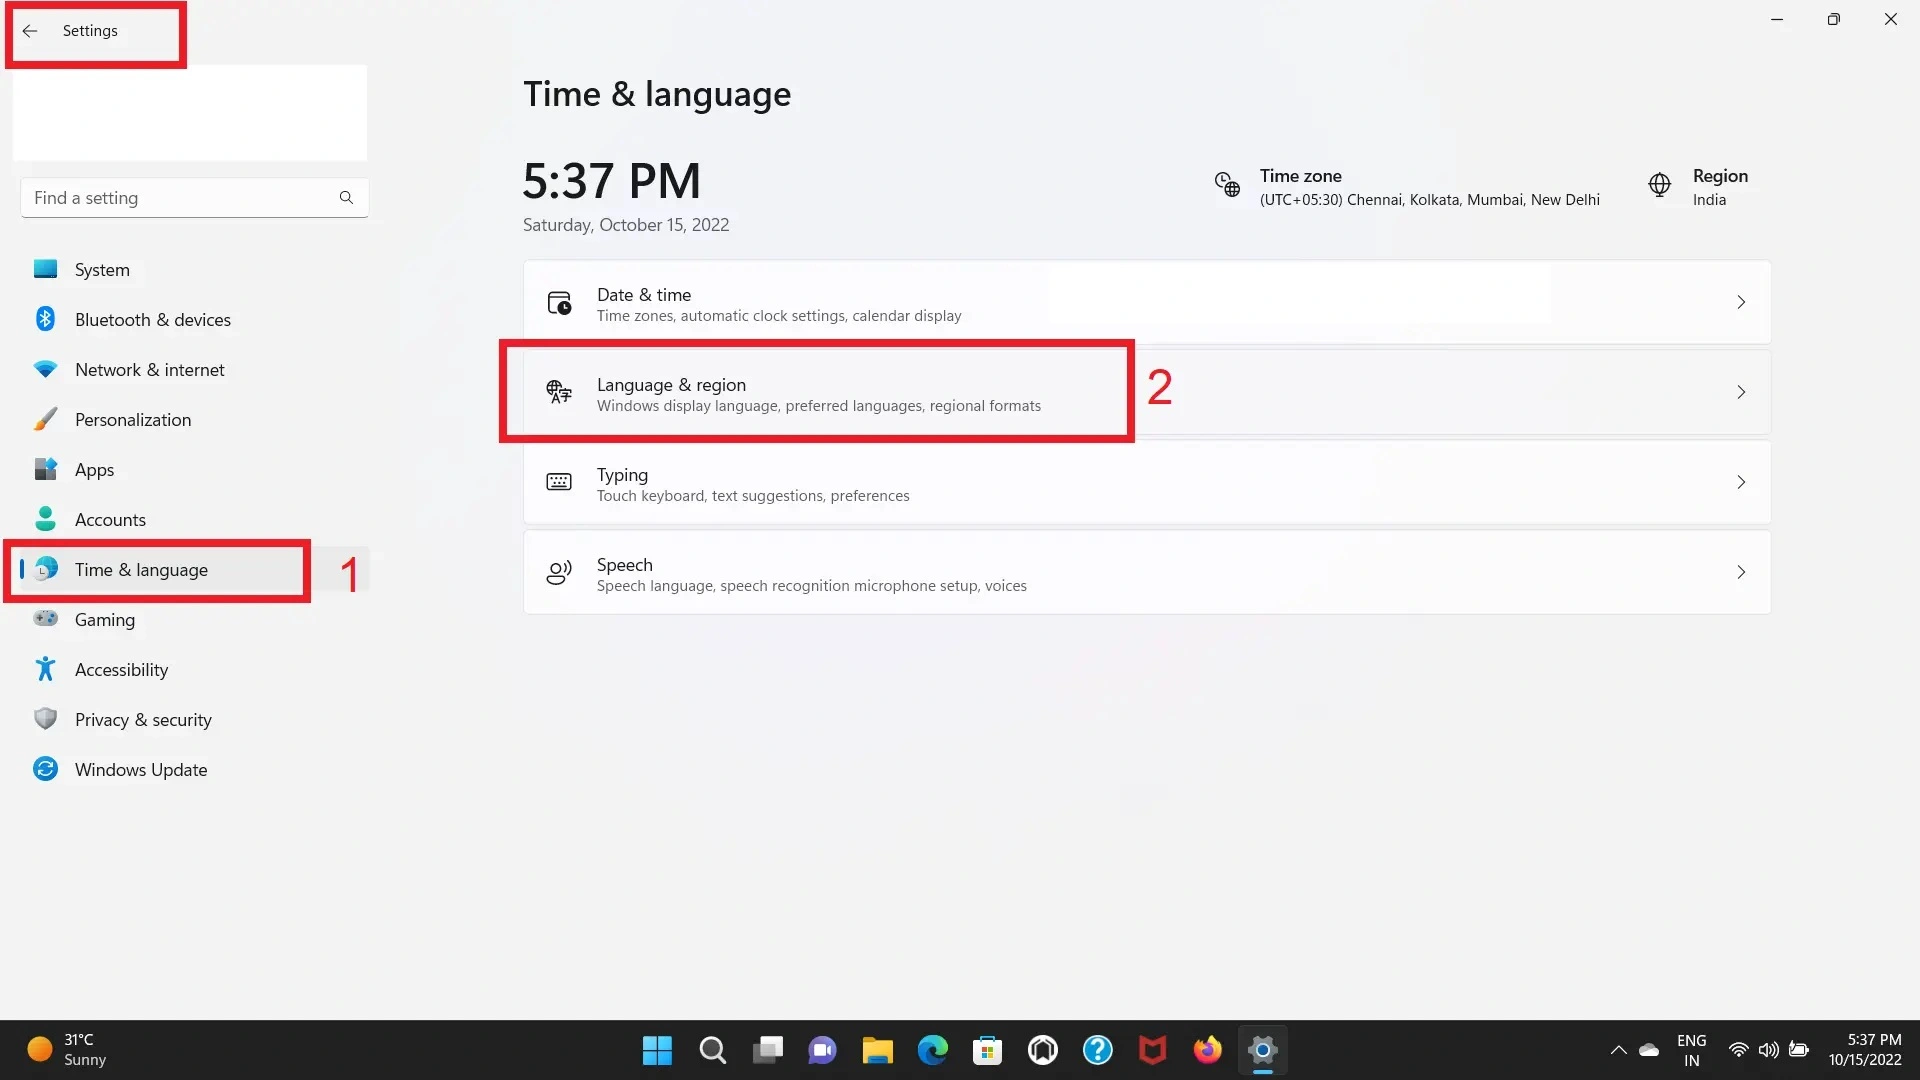
Task: Open Accounts settings
Action: [110, 519]
